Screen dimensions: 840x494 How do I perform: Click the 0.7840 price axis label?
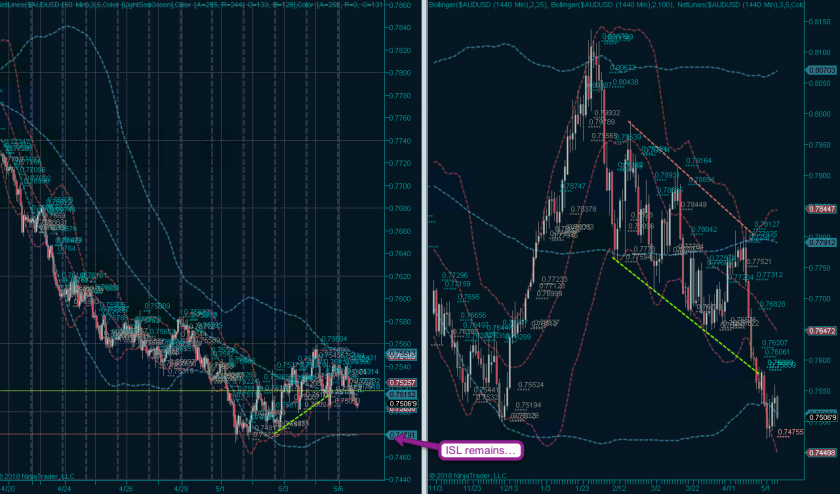pyautogui.click(x=400, y=28)
